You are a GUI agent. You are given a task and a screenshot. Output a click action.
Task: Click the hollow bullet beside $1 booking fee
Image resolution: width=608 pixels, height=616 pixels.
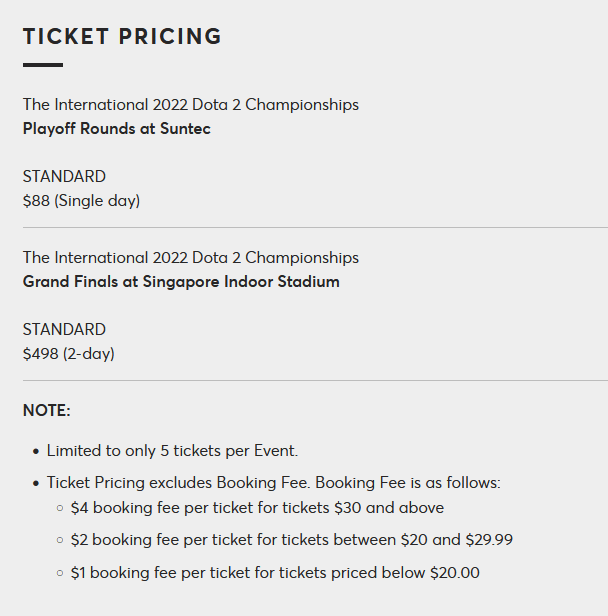click(x=60, y=573)
